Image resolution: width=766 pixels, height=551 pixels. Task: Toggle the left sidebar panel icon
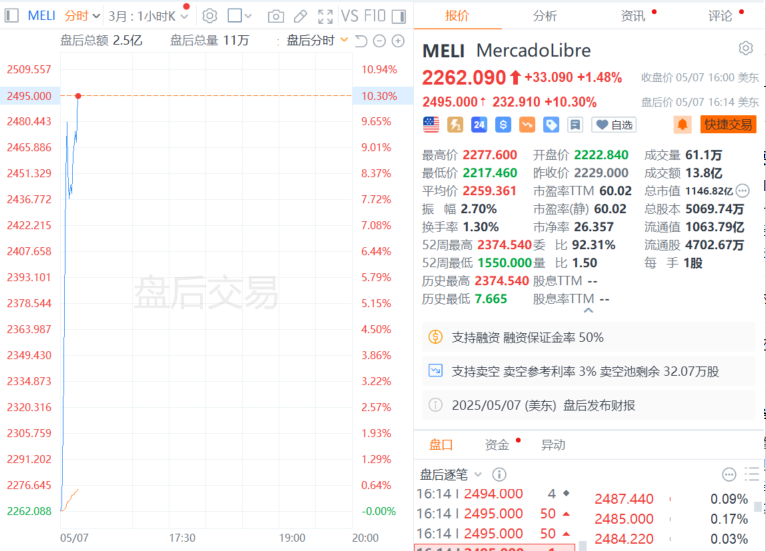point(11,16)
